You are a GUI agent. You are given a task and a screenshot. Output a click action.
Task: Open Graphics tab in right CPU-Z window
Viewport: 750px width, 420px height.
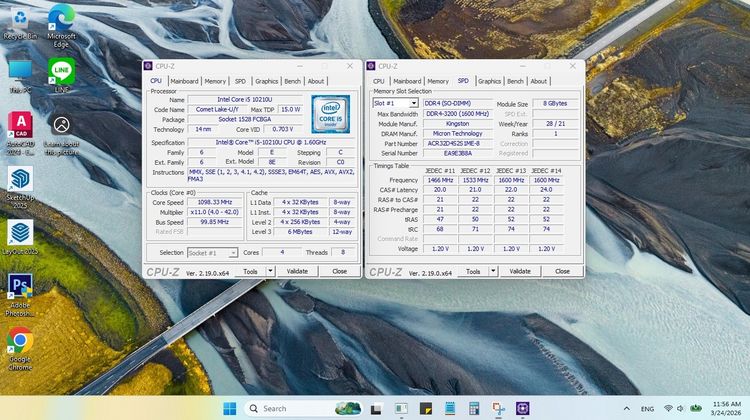489,81
